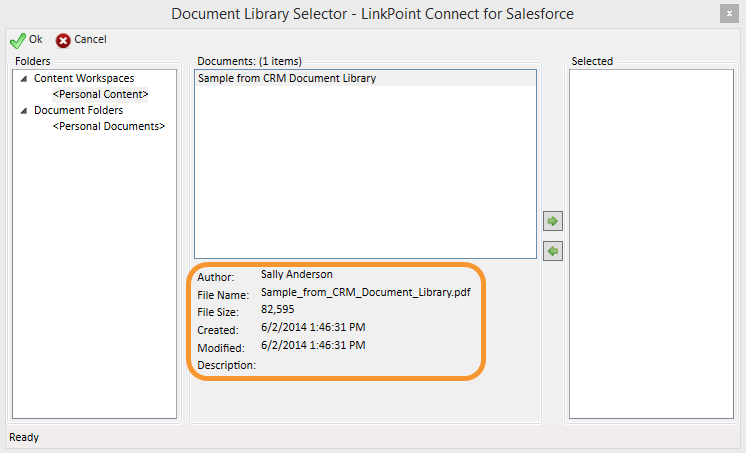Click the green checkmark Ok icon
Image resolution: width=746 pixels, height=453 pixels.
click(18, 41)
